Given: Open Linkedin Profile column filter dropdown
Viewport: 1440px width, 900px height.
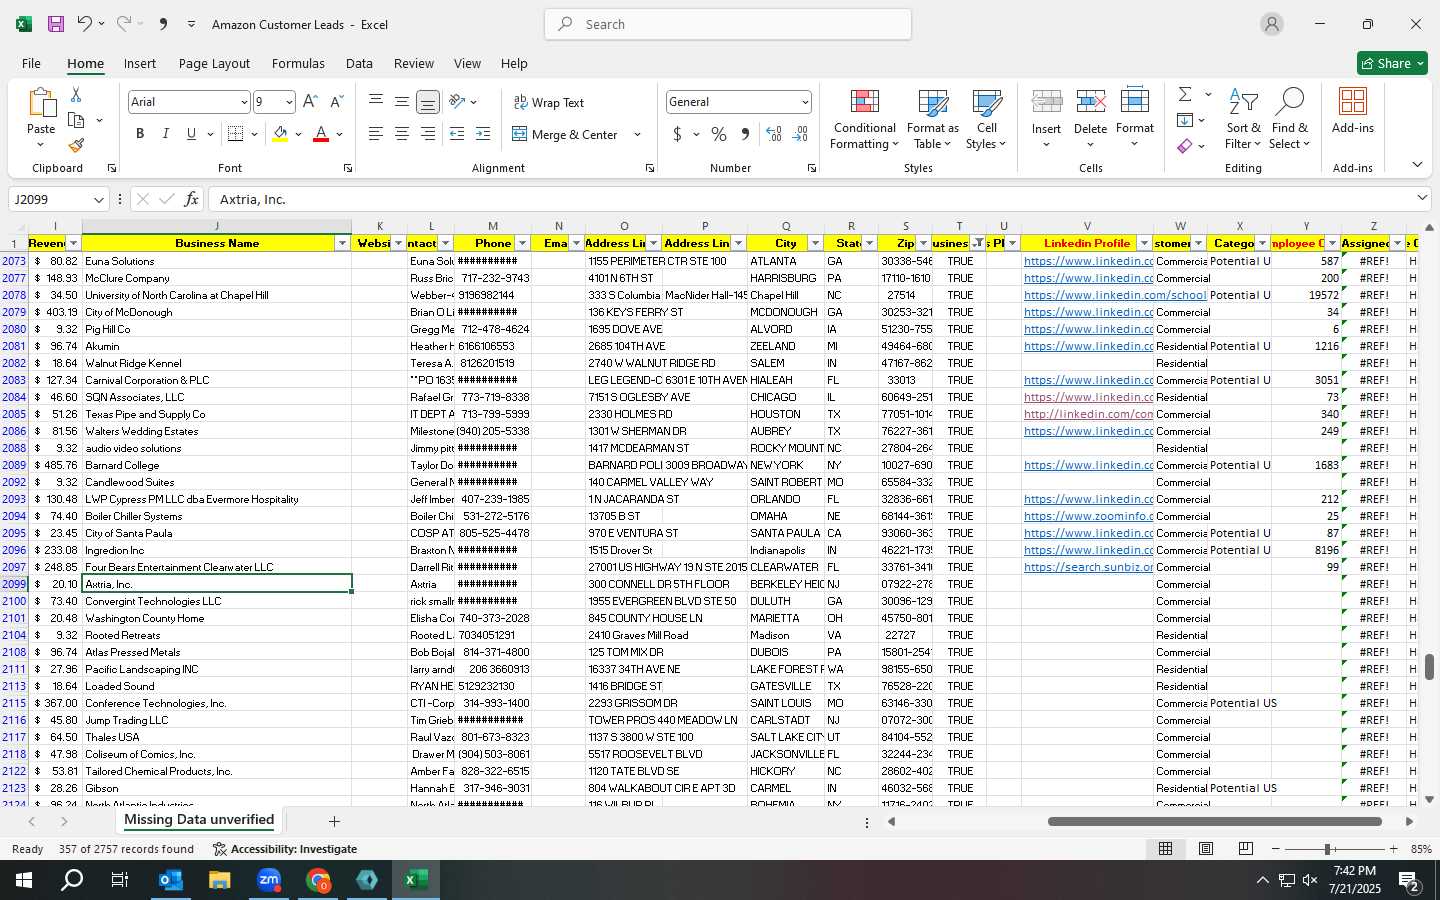Looking at the screenshot, I should 1144,244.
